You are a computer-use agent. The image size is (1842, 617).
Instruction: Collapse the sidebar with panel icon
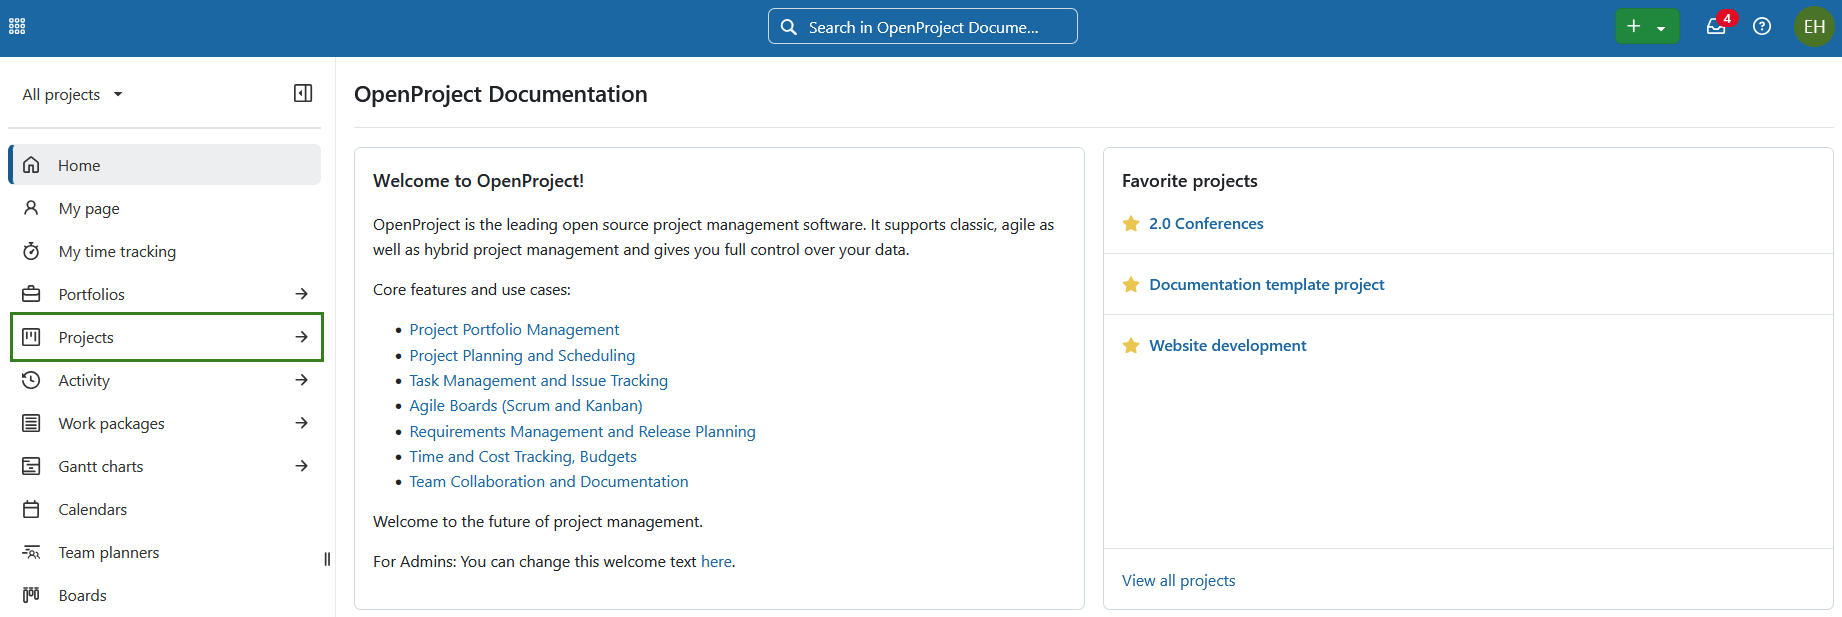[x=303, y=93]
